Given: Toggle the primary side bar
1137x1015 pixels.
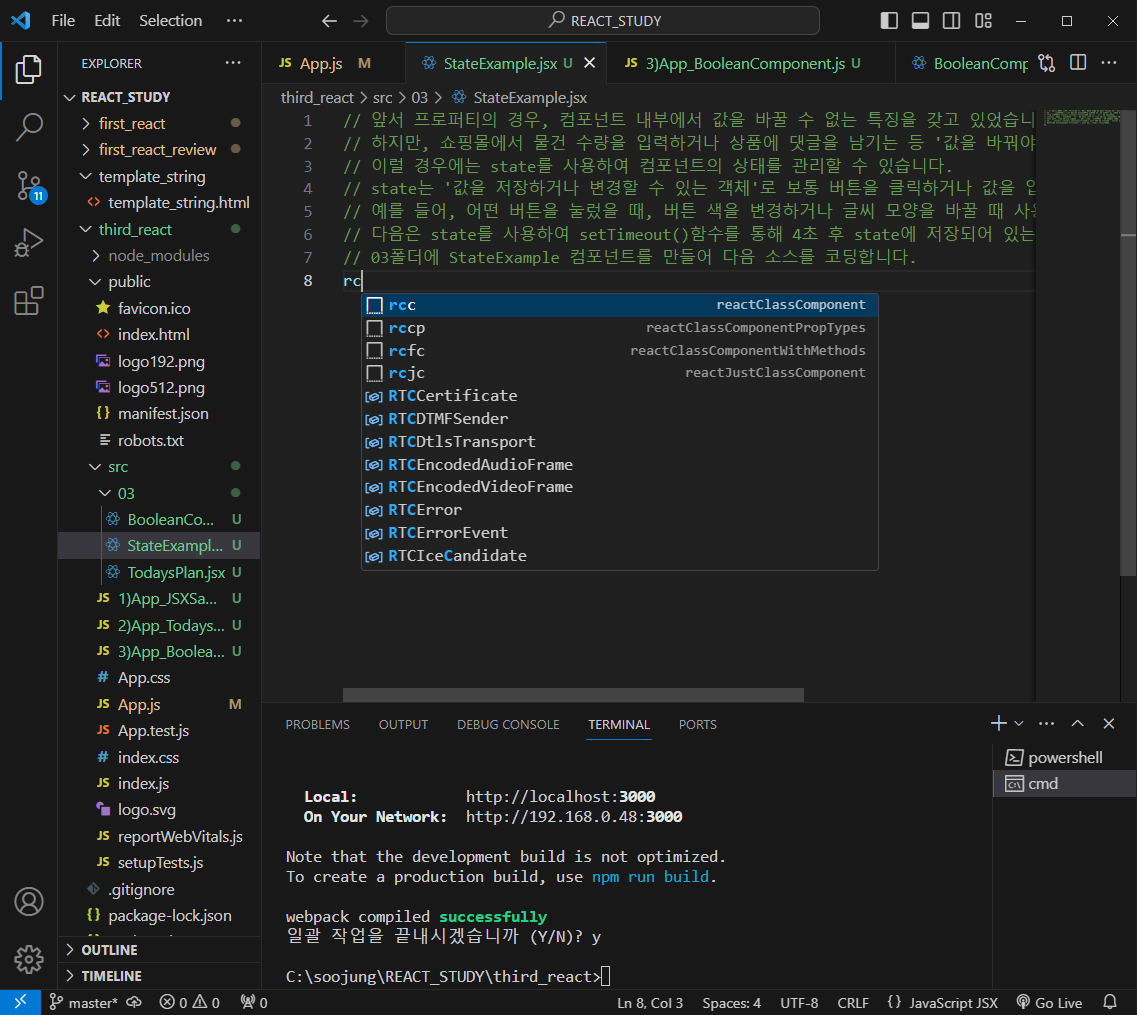Looking at the screenshot, I should 889,21.
